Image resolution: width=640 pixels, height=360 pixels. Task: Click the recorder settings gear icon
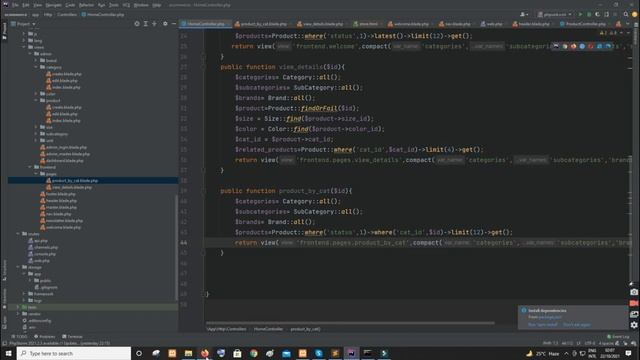coord(634,325)
